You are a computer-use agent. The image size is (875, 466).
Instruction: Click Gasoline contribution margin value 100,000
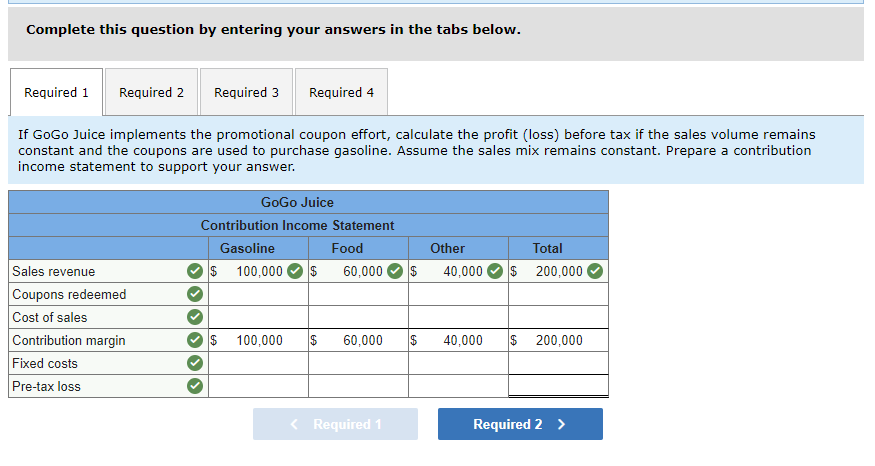(x=259, y=340)
